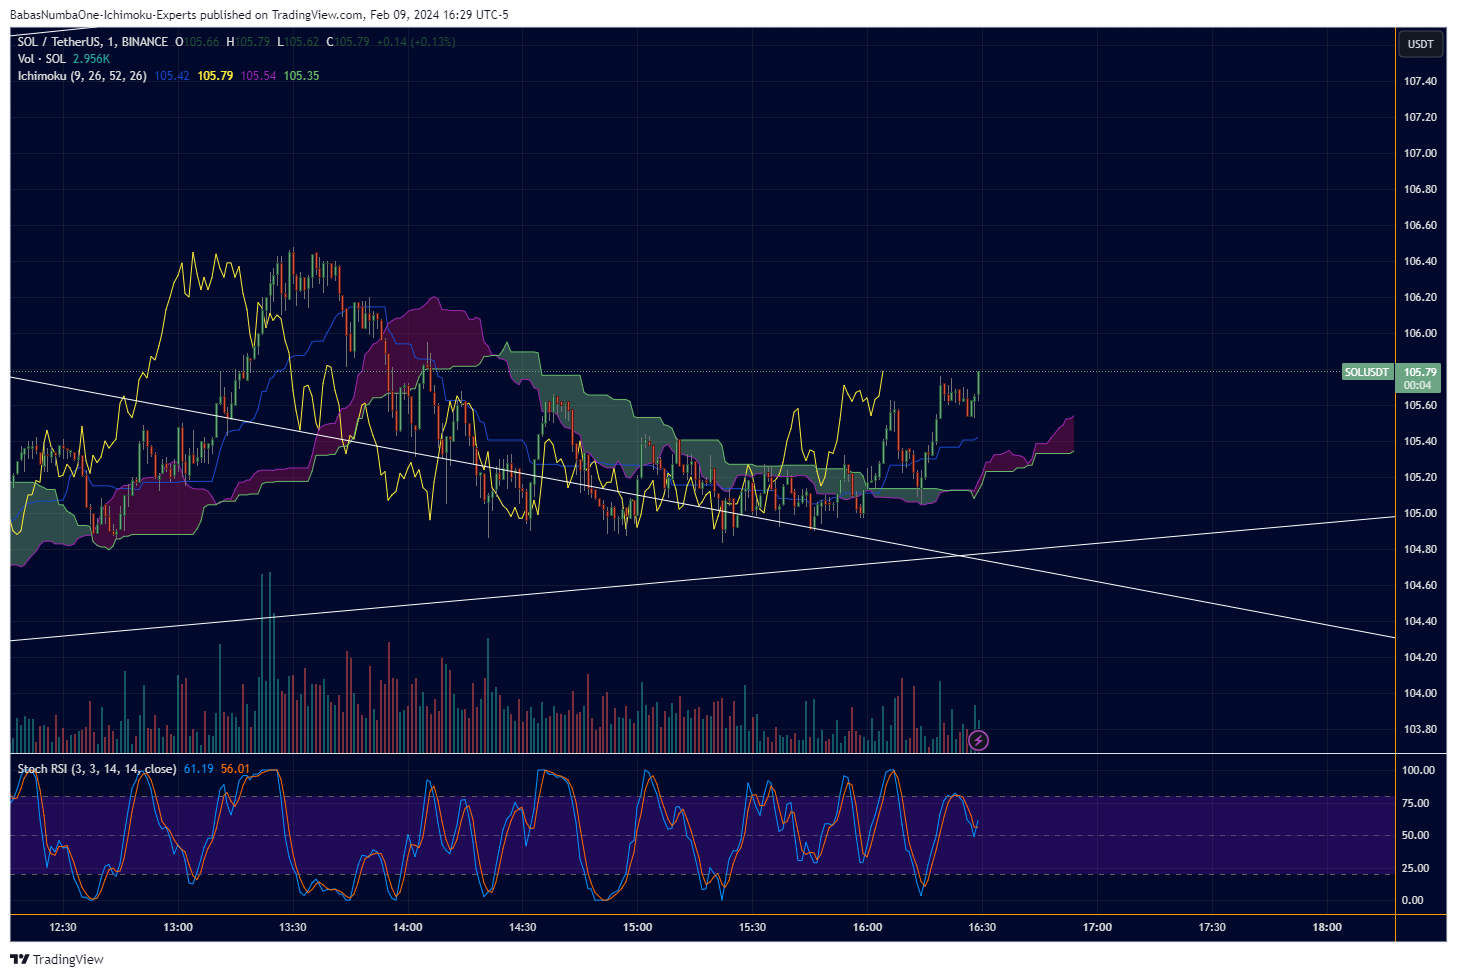Click the purple Ichimoku value 105.54
The height and width of the screenshot is (977, 1457).
tap(258, 76)
